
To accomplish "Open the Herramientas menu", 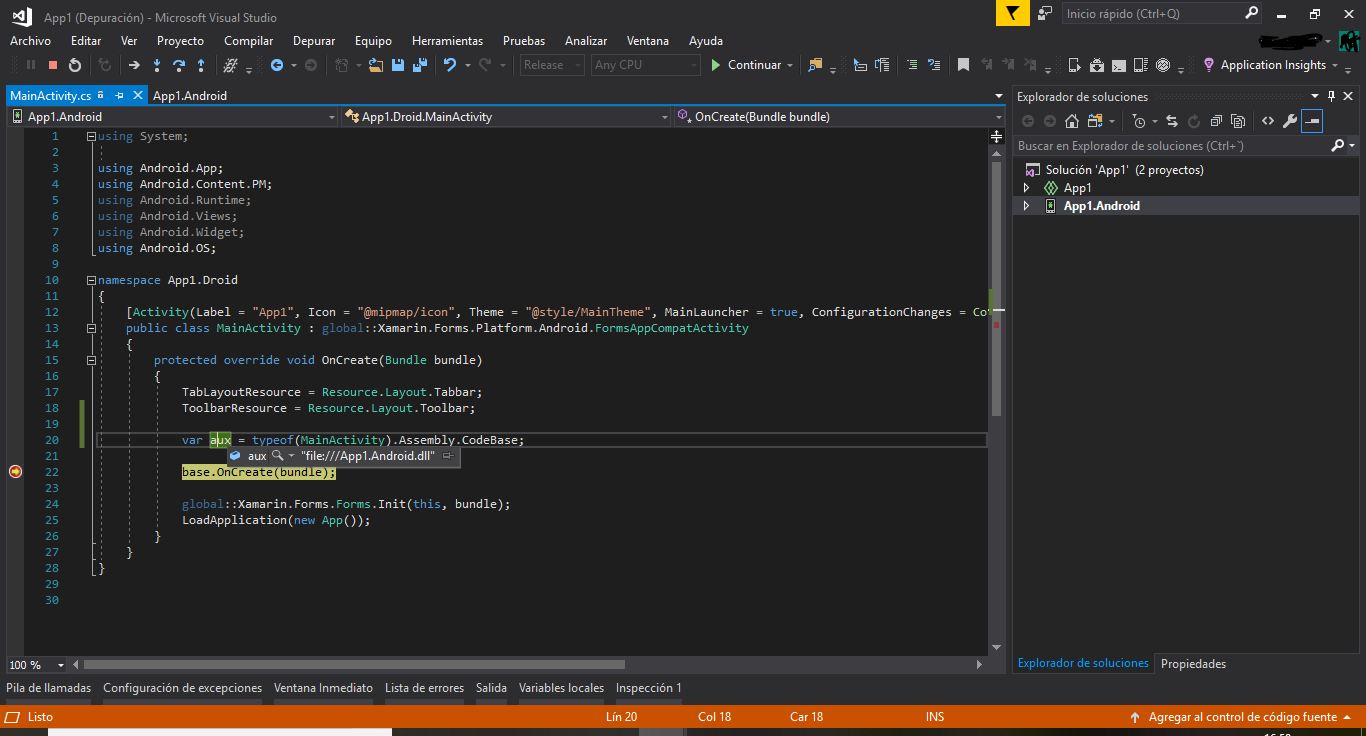I will (x=447, y=41).
